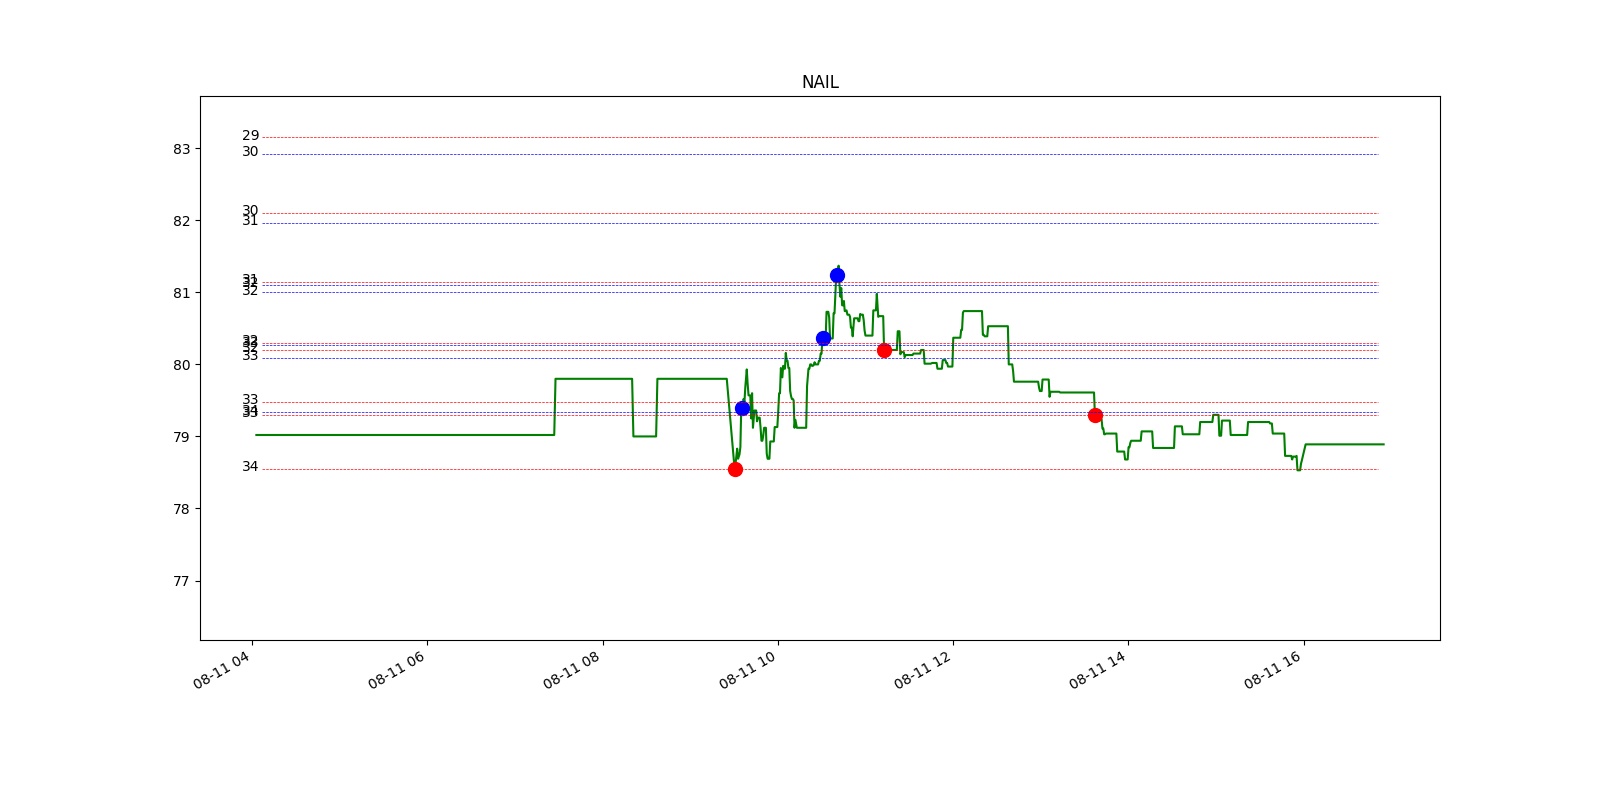1600x800 pixels.
Task: Click the x-axis label 08-11 08
Action: tap(571, 669)
